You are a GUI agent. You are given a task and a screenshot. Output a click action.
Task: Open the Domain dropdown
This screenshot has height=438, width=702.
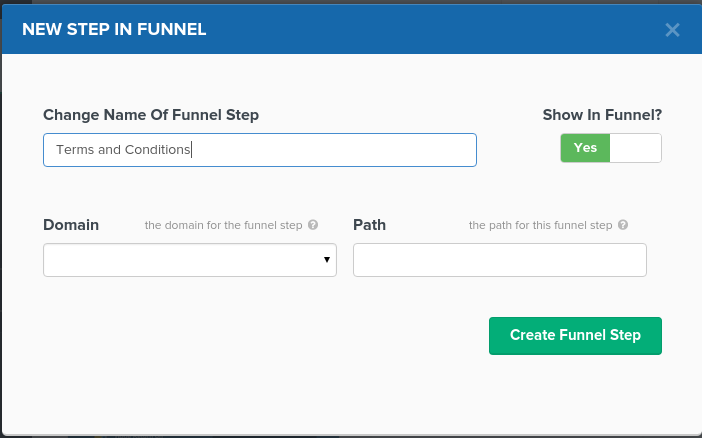coord(189,260)
